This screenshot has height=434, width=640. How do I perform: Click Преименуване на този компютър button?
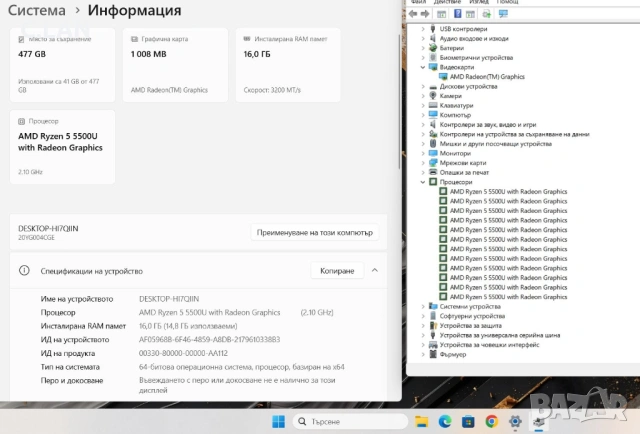(314, 232)
